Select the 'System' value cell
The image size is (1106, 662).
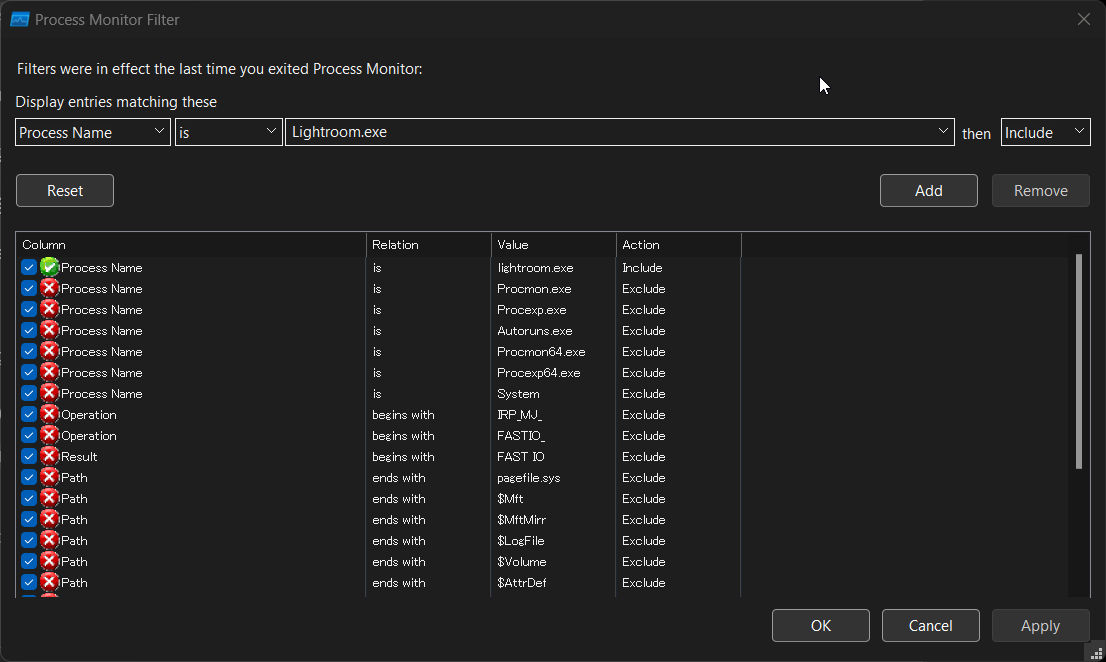point(518,394)
